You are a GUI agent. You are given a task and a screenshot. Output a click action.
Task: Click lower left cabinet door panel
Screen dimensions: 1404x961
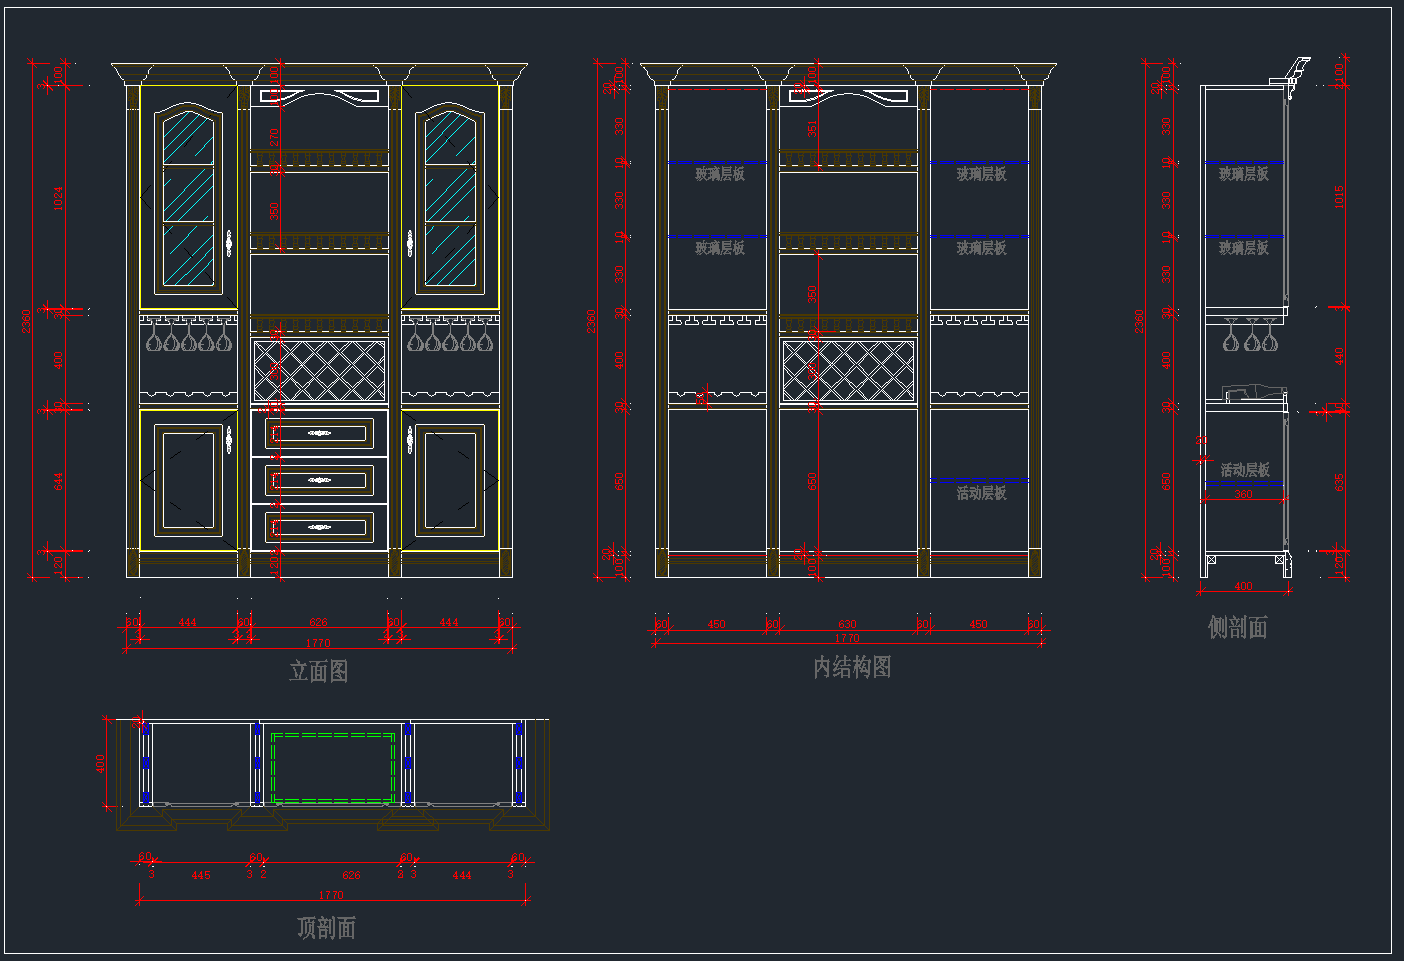point(188,480)
